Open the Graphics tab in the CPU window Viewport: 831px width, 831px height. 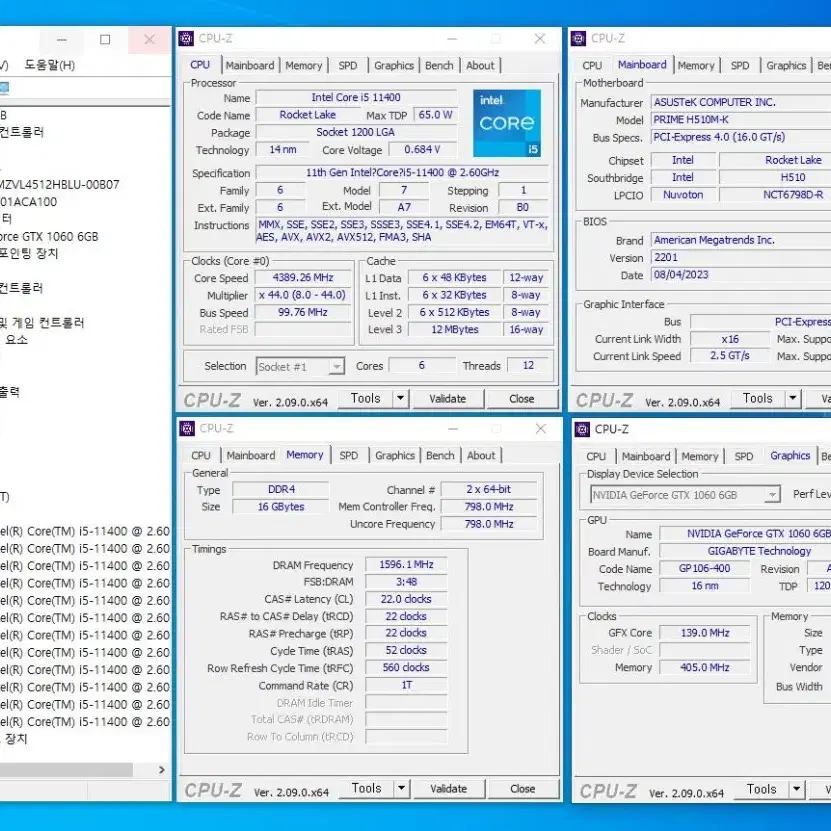tap(394, 66)
